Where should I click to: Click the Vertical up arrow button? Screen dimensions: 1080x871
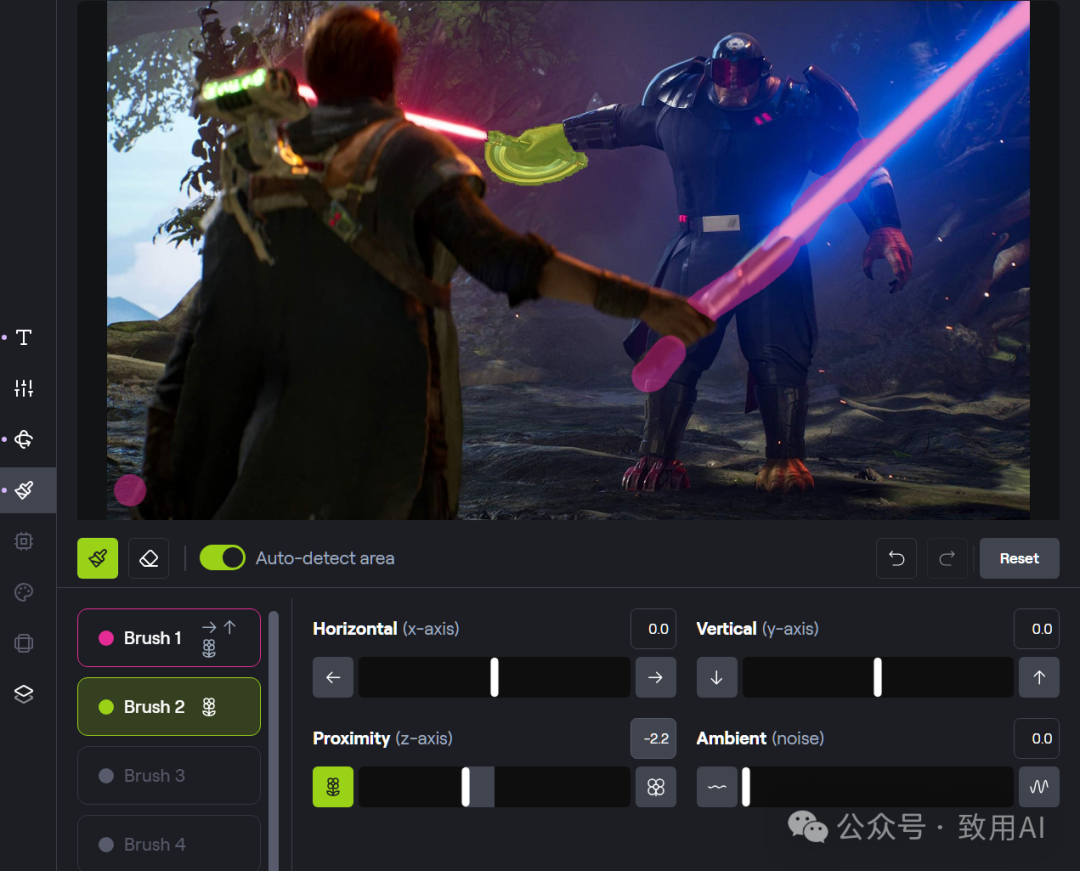(1039, 677)
